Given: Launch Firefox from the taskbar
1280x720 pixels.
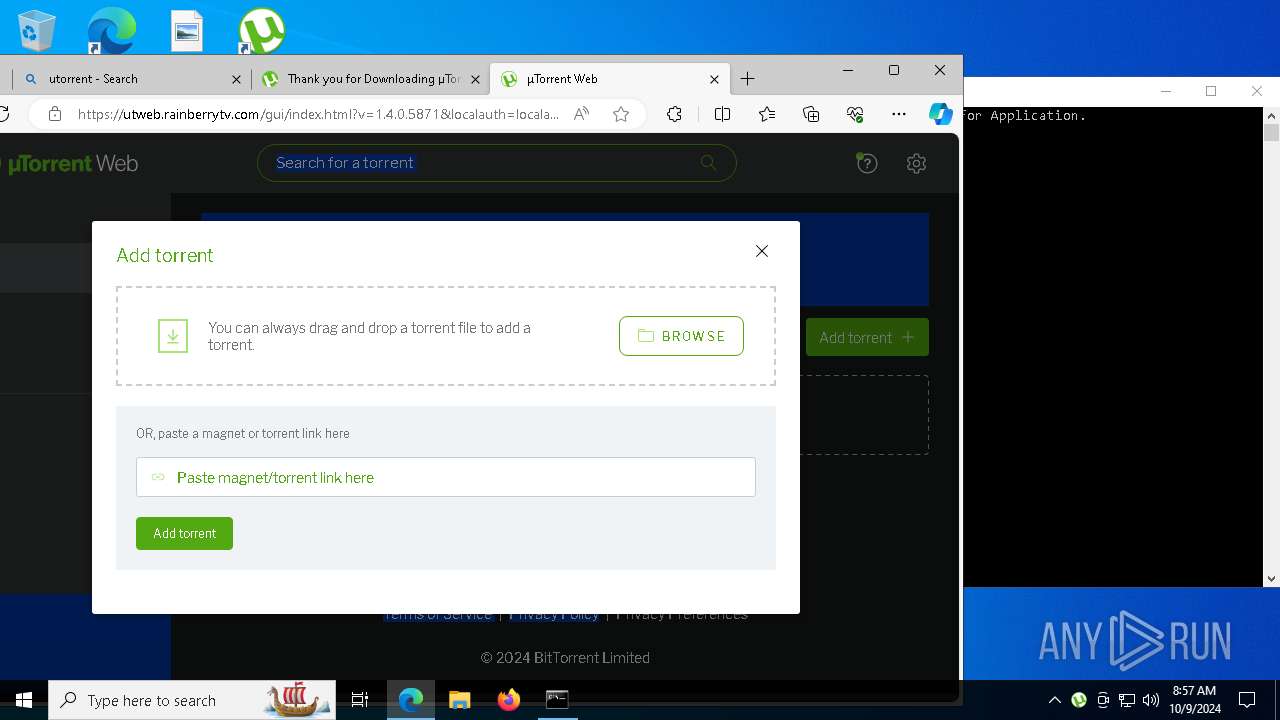Looking at the screenshot, I should [509, 700].
